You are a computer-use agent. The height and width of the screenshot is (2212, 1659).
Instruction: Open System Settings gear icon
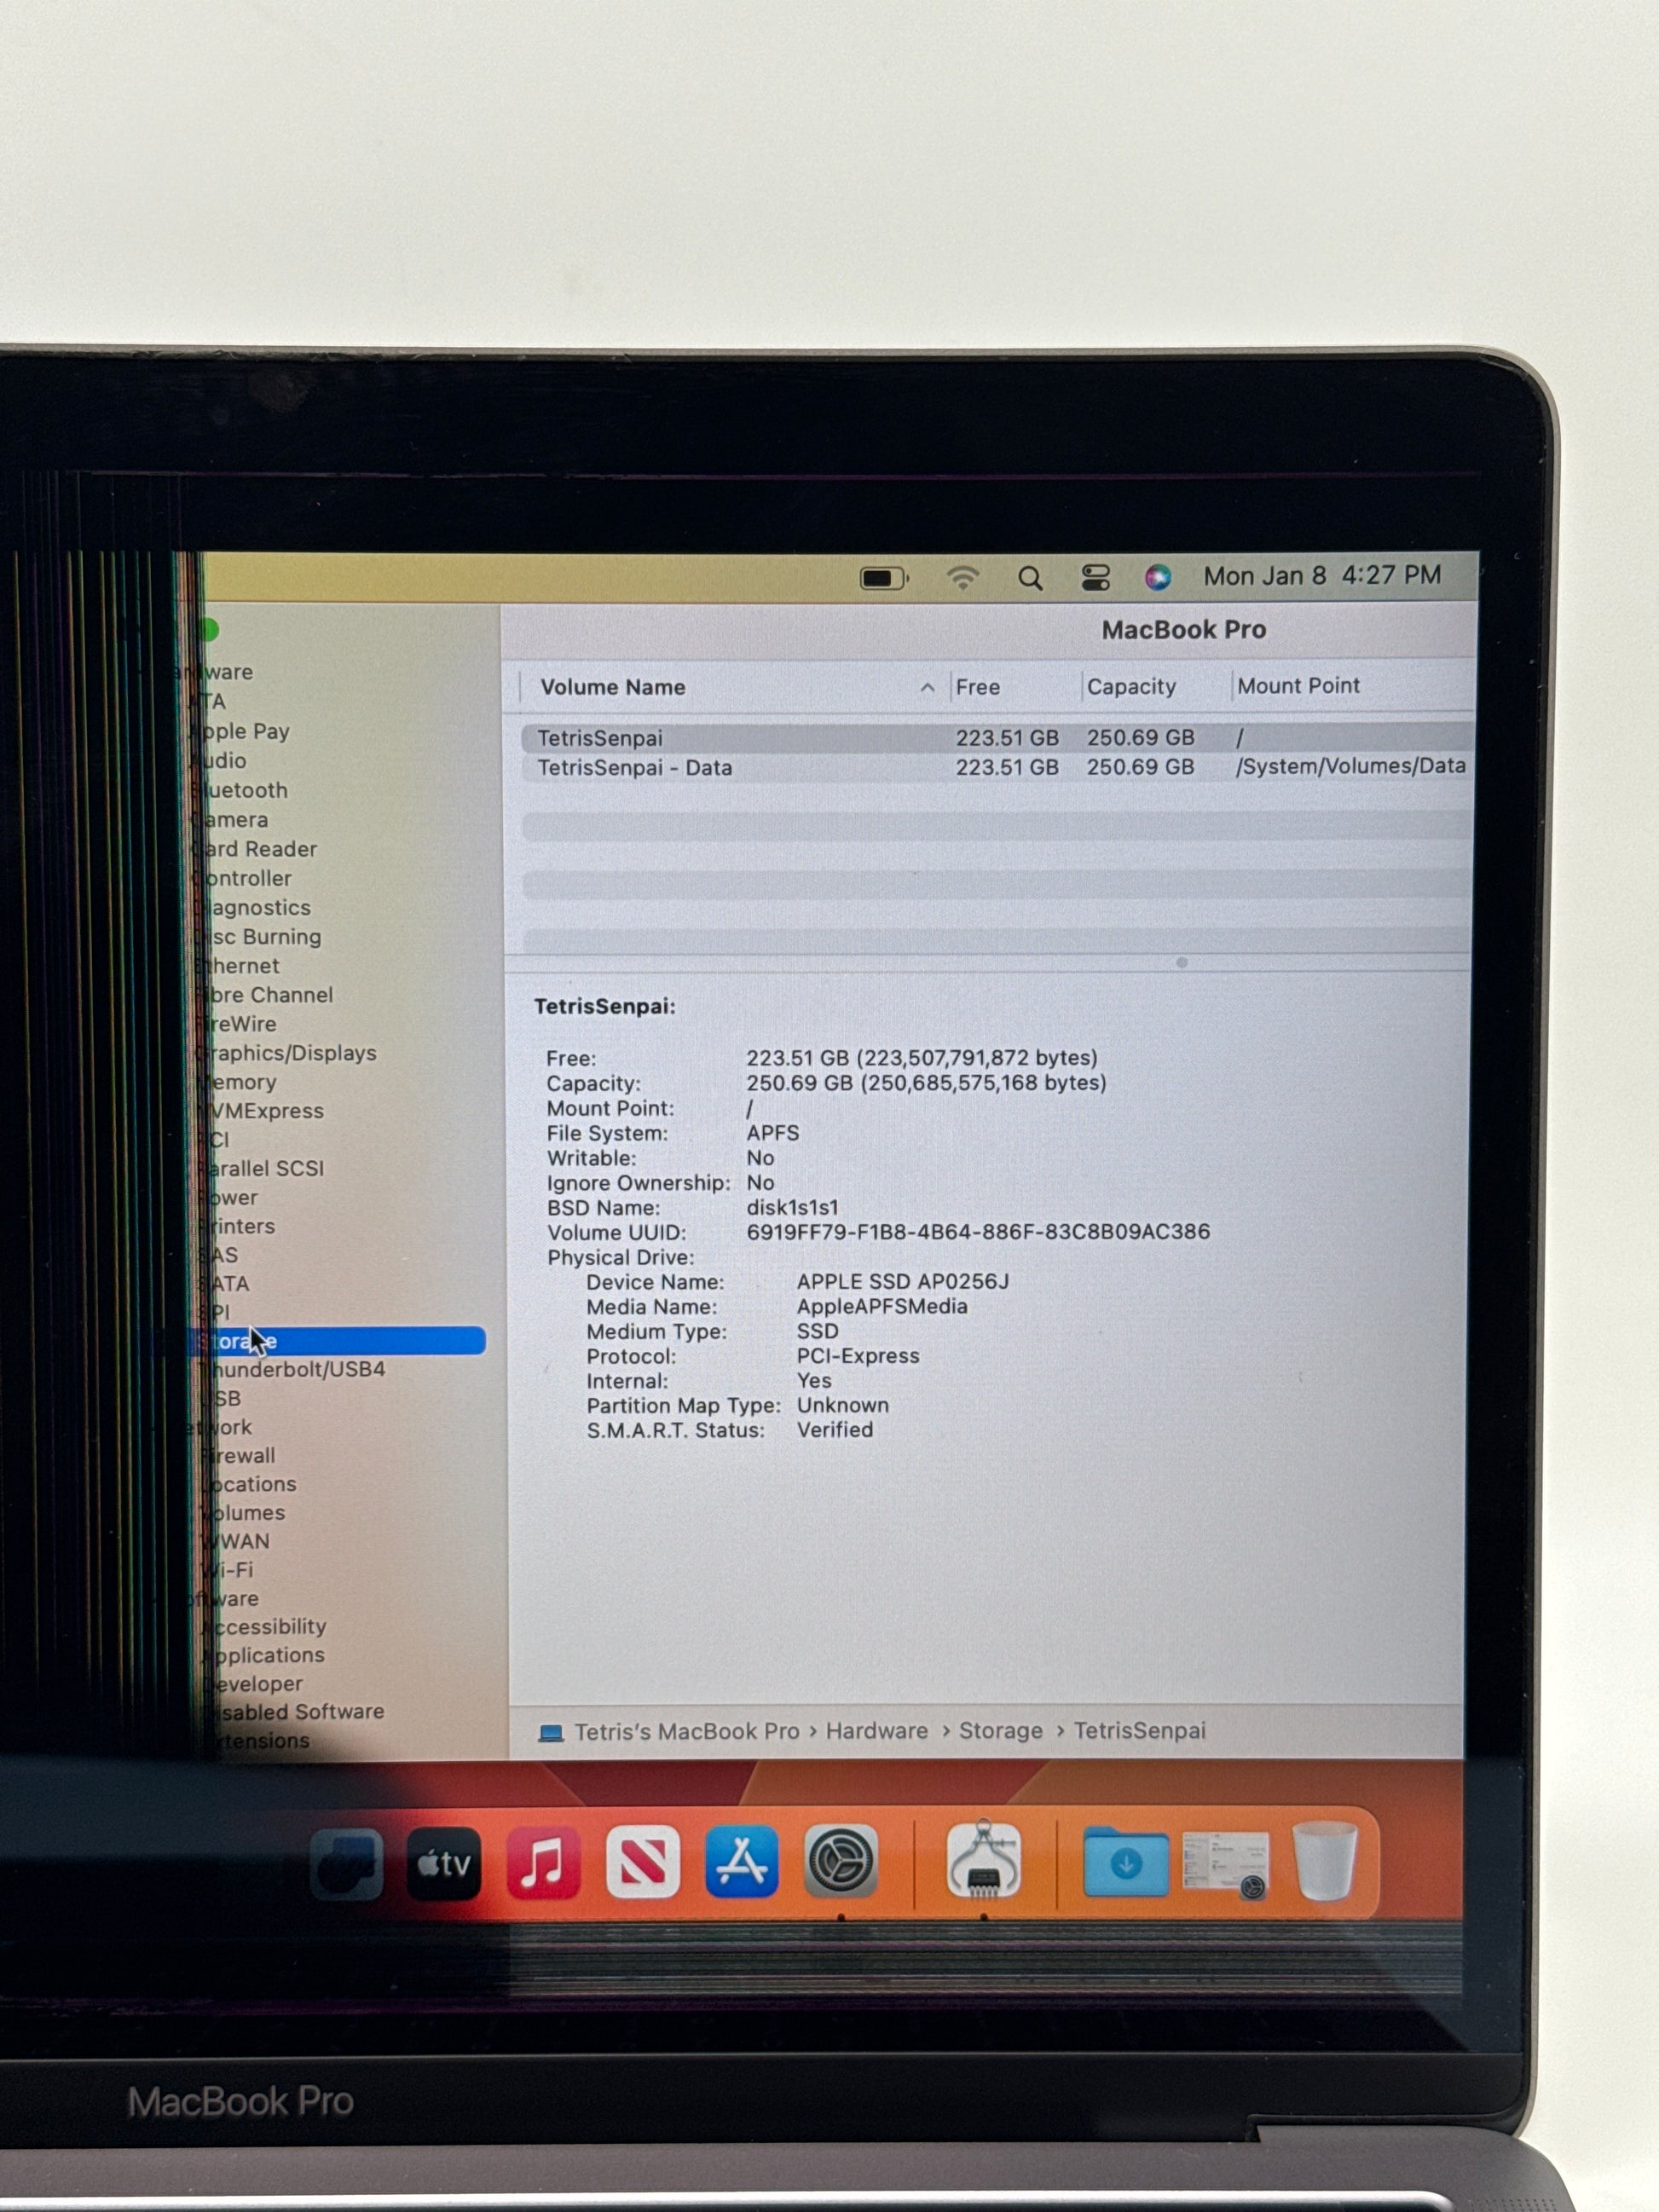tap(841, 1863)
